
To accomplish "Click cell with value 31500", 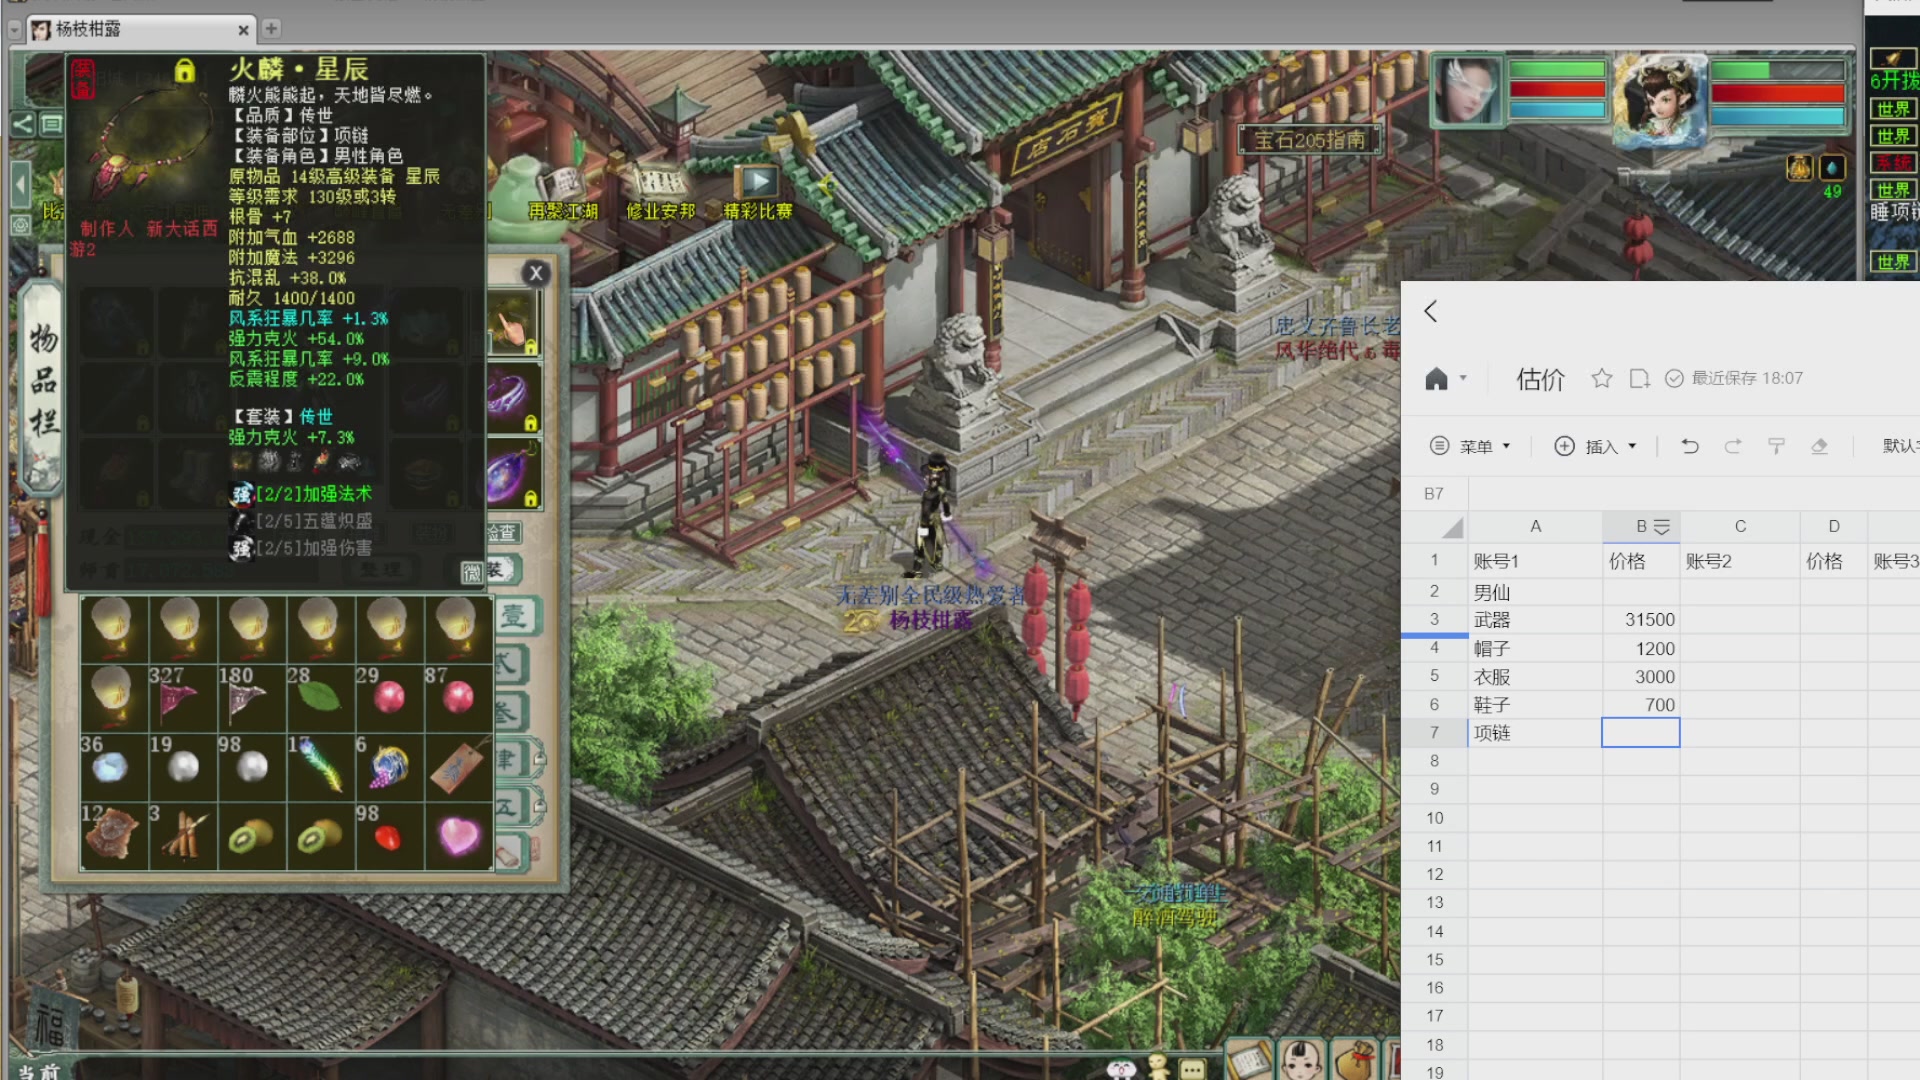I will point(1641,620).
